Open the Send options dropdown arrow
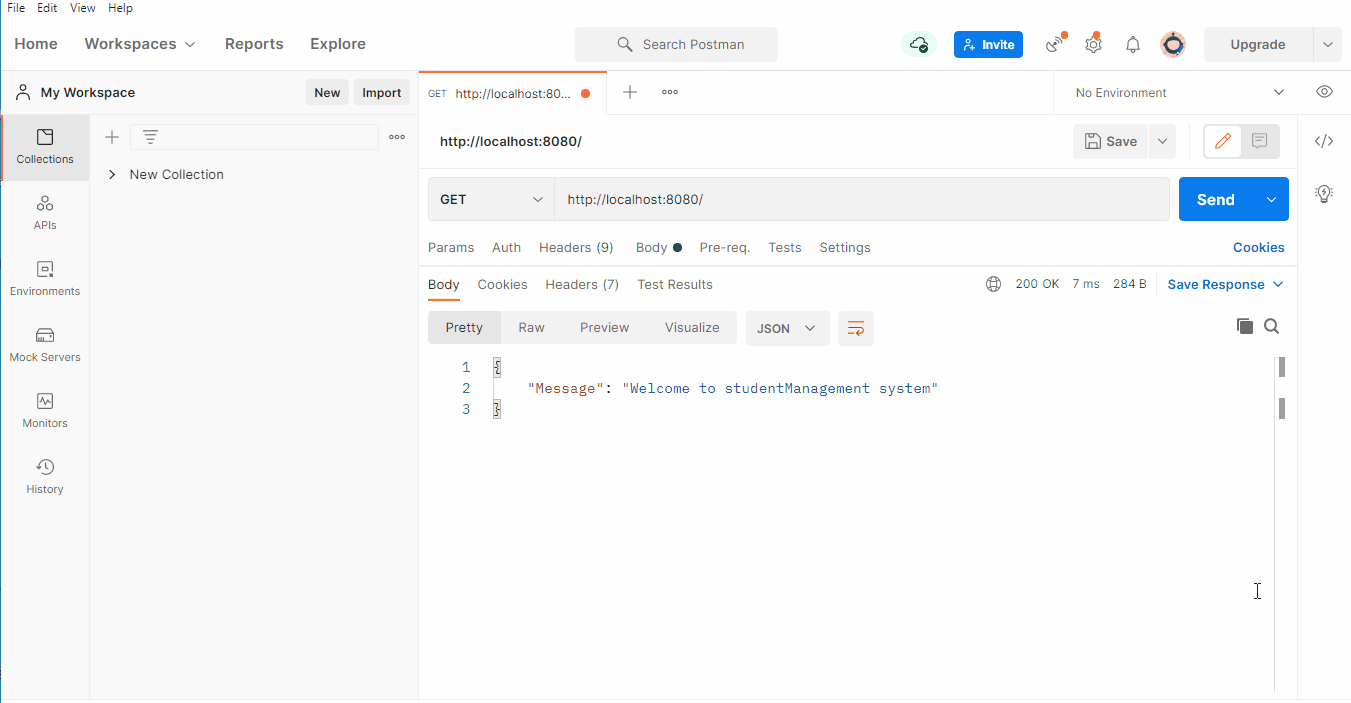 [1271, 199]
